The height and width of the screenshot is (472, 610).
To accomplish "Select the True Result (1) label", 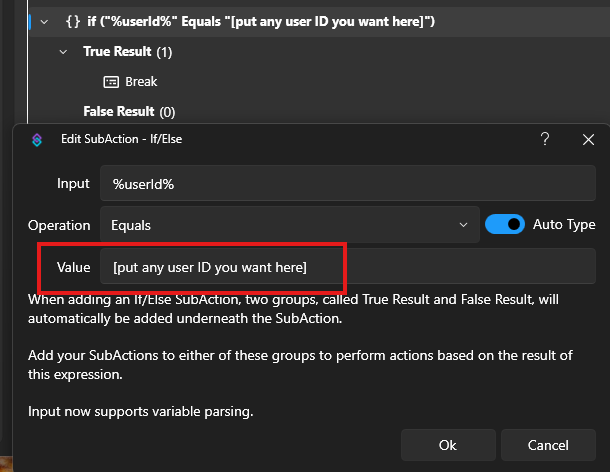I will 127,51.
